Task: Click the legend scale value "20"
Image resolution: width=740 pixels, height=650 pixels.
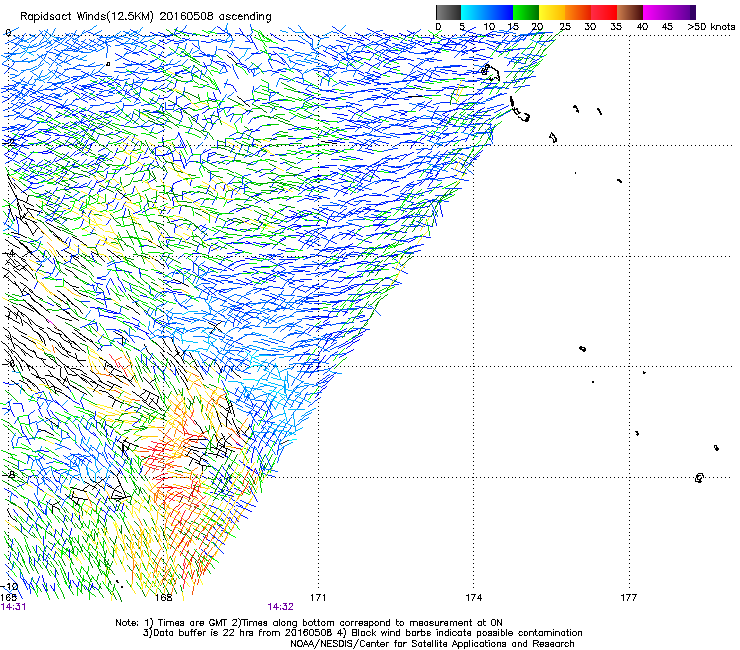Action: click(537, 26)
